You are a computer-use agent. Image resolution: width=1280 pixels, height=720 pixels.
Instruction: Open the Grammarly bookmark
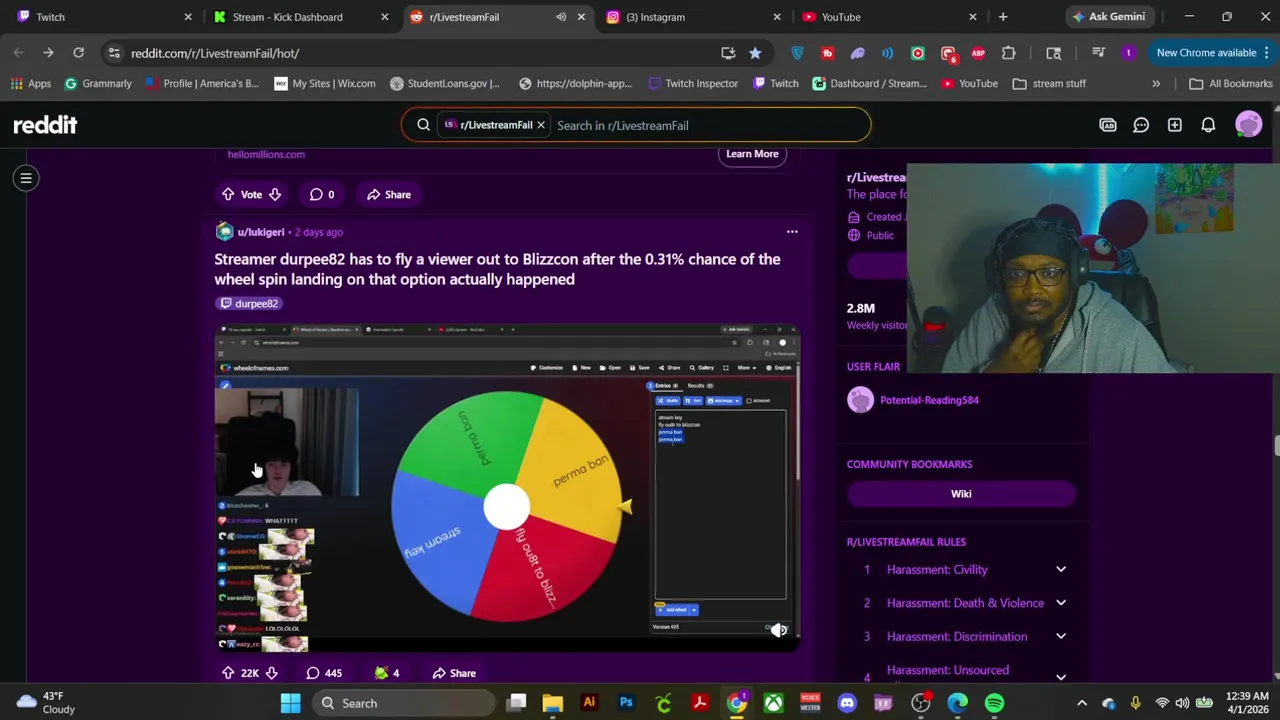[98, 84]
